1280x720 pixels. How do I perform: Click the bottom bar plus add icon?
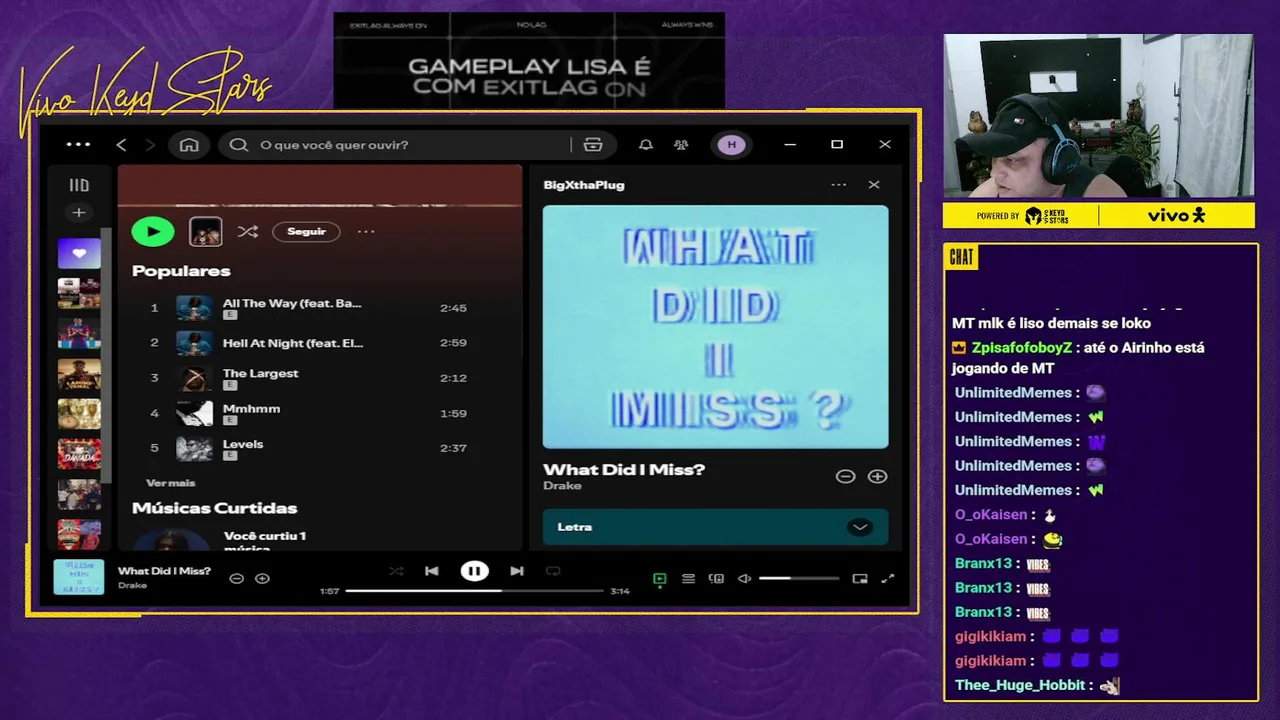pyautogui.click(x=262, y=578)
